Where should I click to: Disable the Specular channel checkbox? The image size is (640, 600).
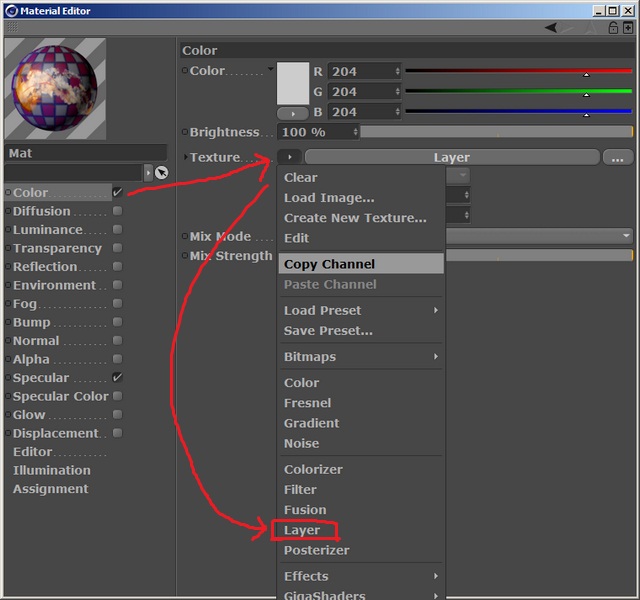118,377
